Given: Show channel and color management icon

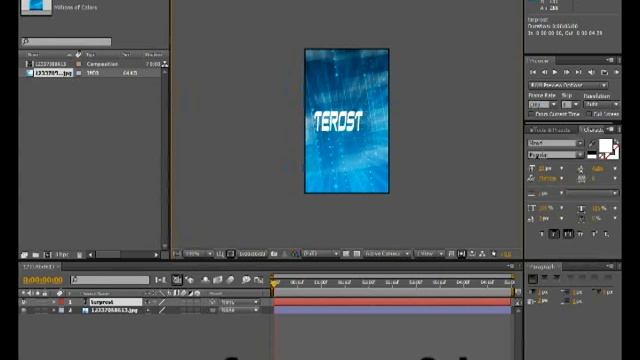Looking at the screenshot, I should point(295,254).
